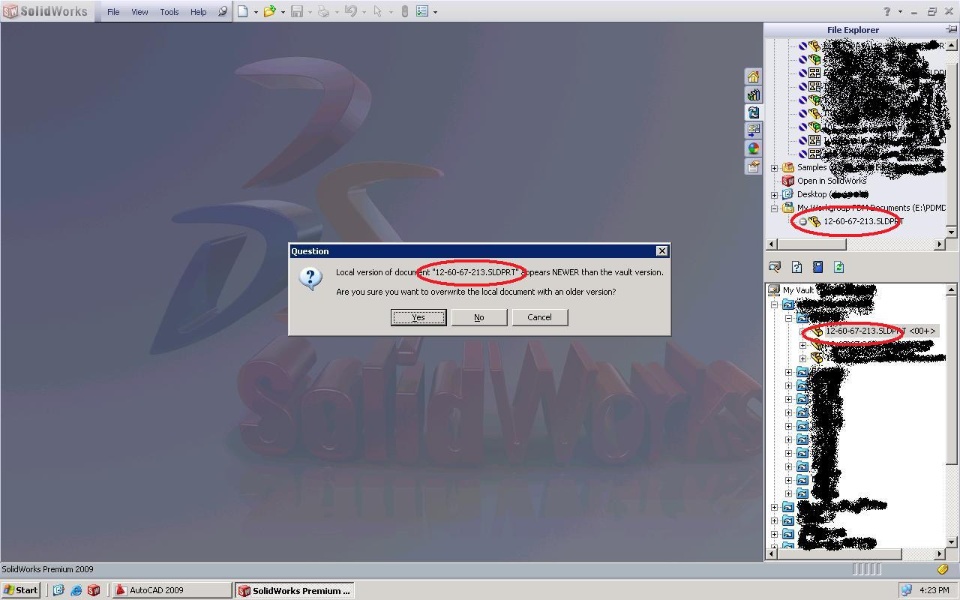Click the File Explorer scroll up arrow
Screen dimensions: 960x600
click(951, 45)
